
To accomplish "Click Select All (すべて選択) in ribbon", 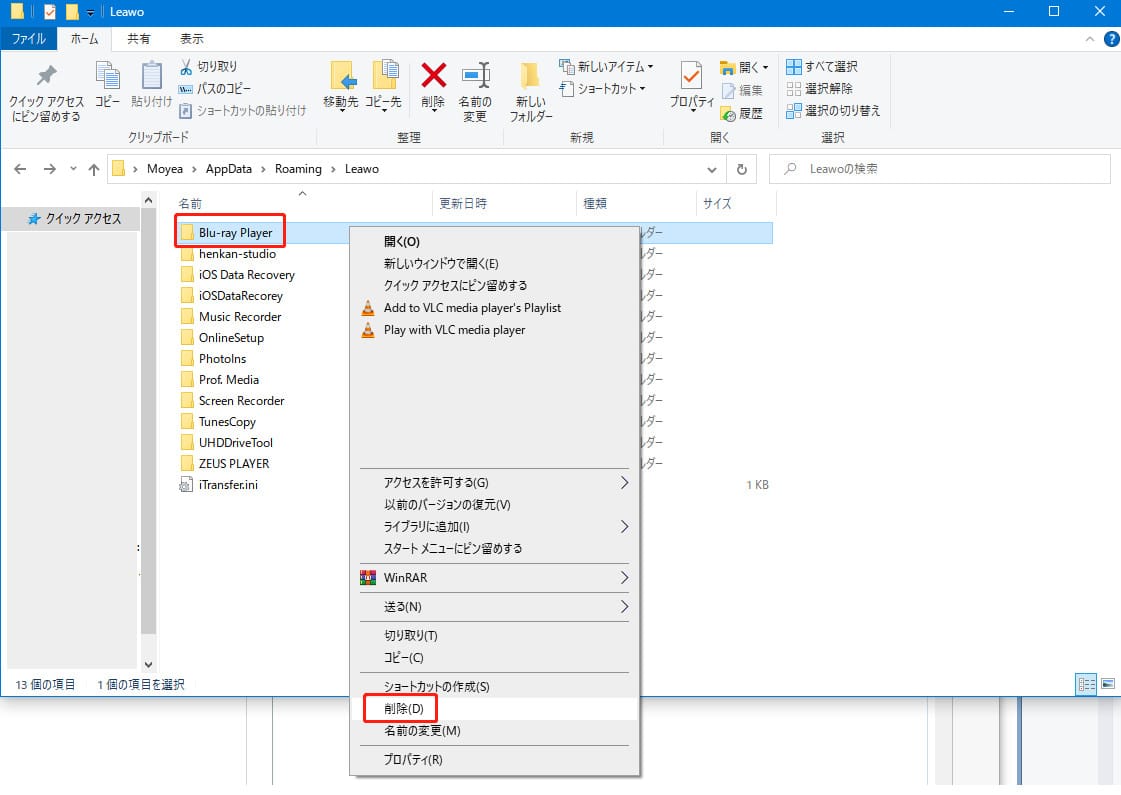I will tap(821, 67).
